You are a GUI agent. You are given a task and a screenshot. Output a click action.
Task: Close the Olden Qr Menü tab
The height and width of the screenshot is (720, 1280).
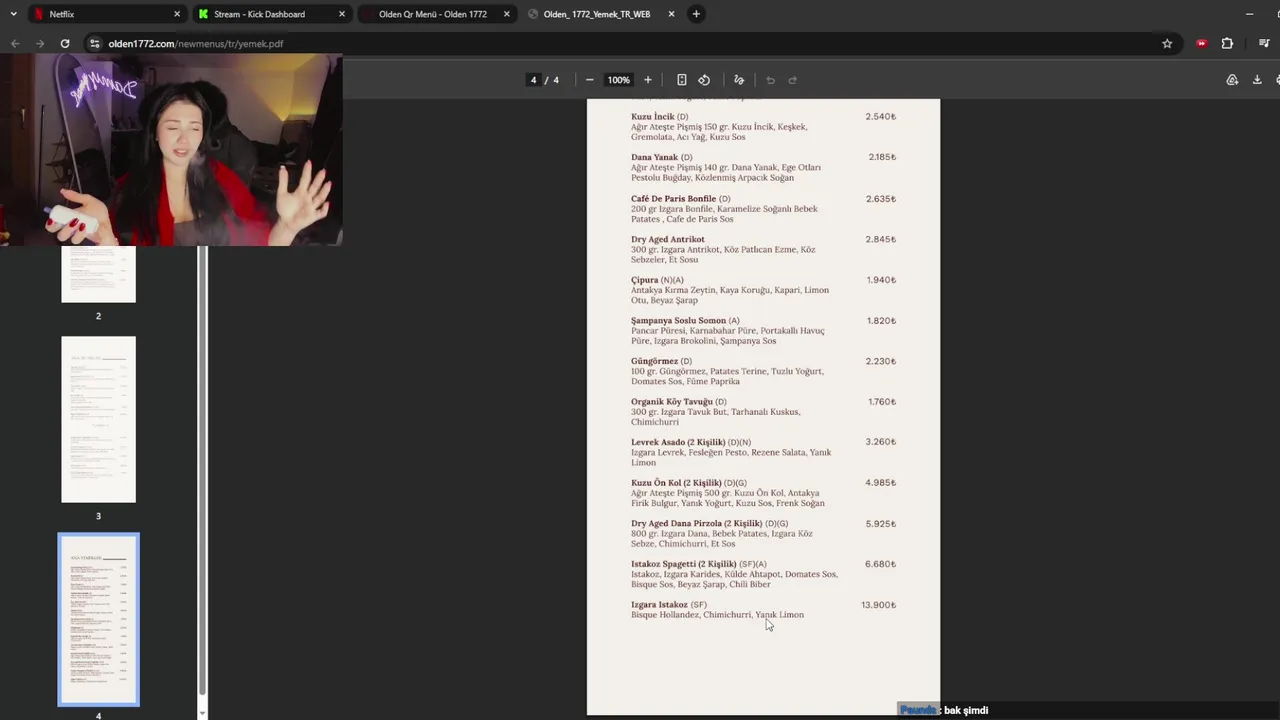coord(507,14)
